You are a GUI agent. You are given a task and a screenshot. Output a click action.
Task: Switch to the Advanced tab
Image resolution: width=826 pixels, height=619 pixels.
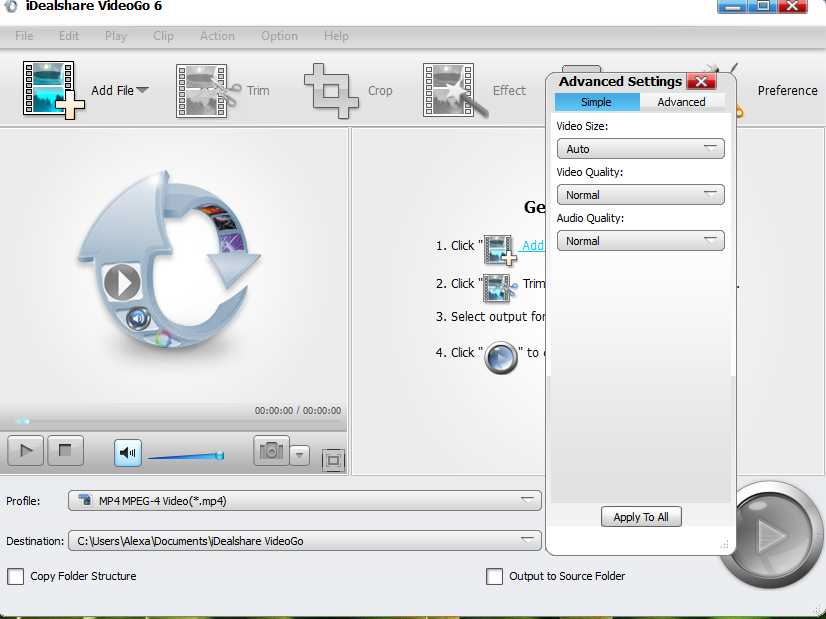[x=681, y=102]
